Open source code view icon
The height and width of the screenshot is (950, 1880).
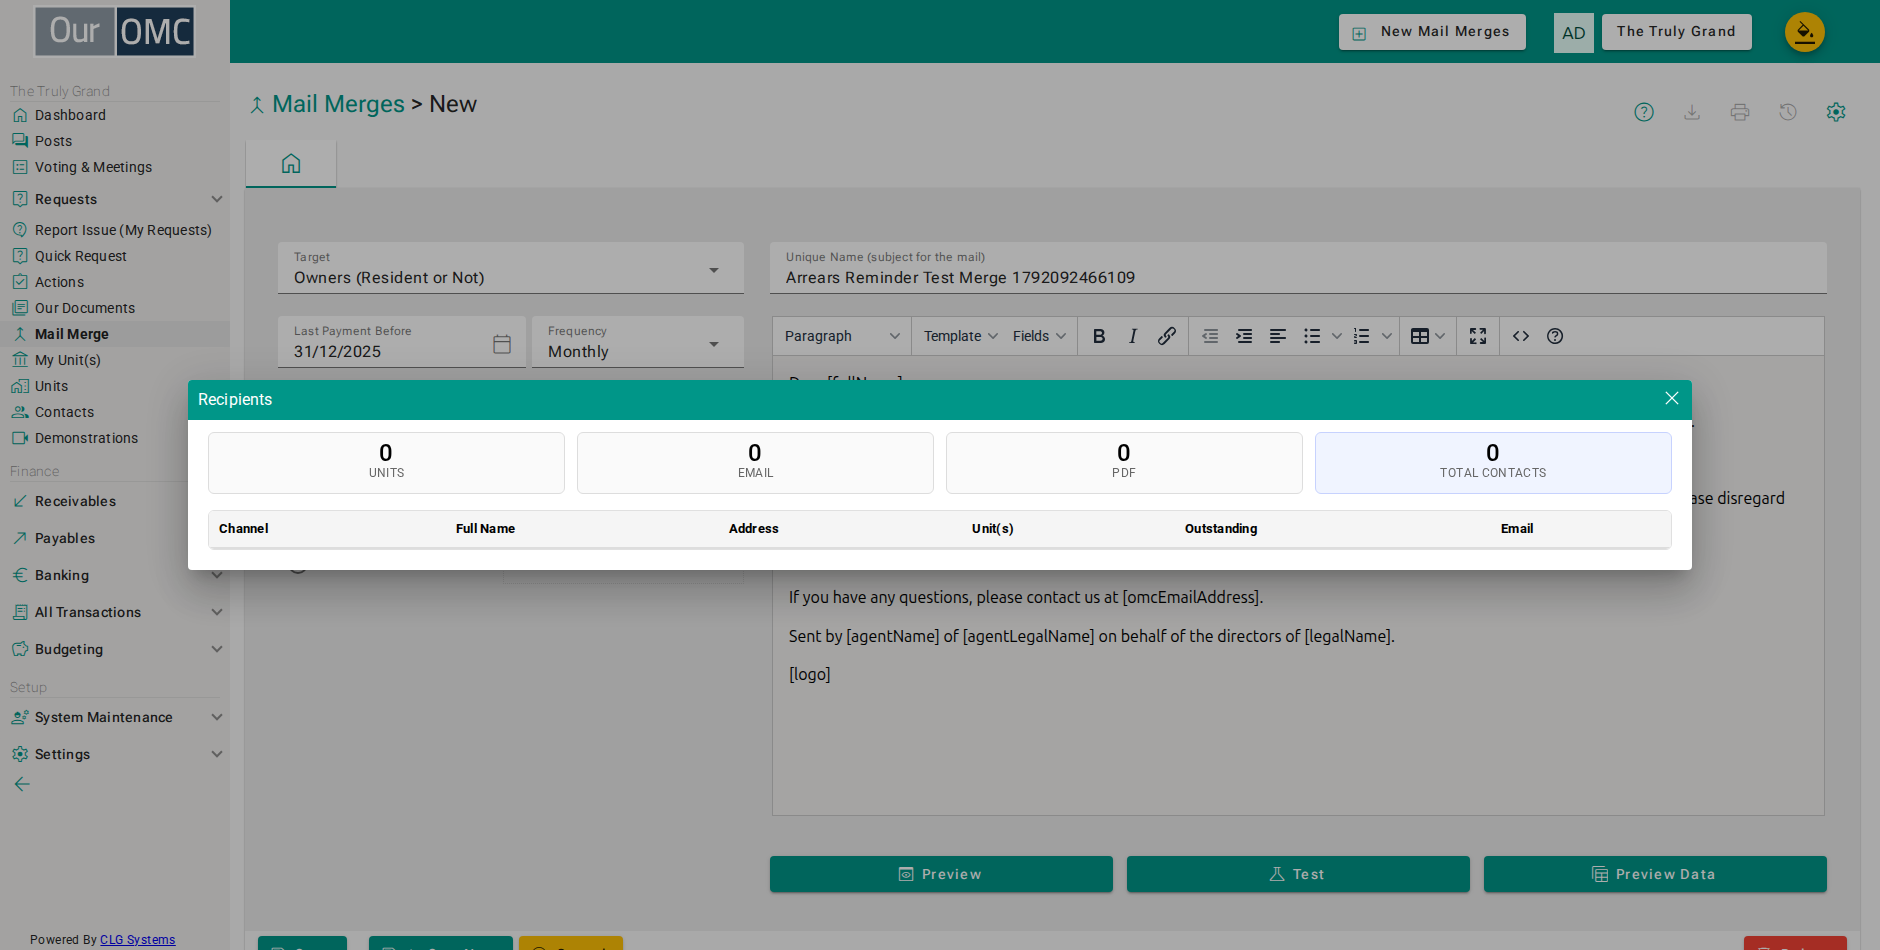click(x=1521, y=336)
